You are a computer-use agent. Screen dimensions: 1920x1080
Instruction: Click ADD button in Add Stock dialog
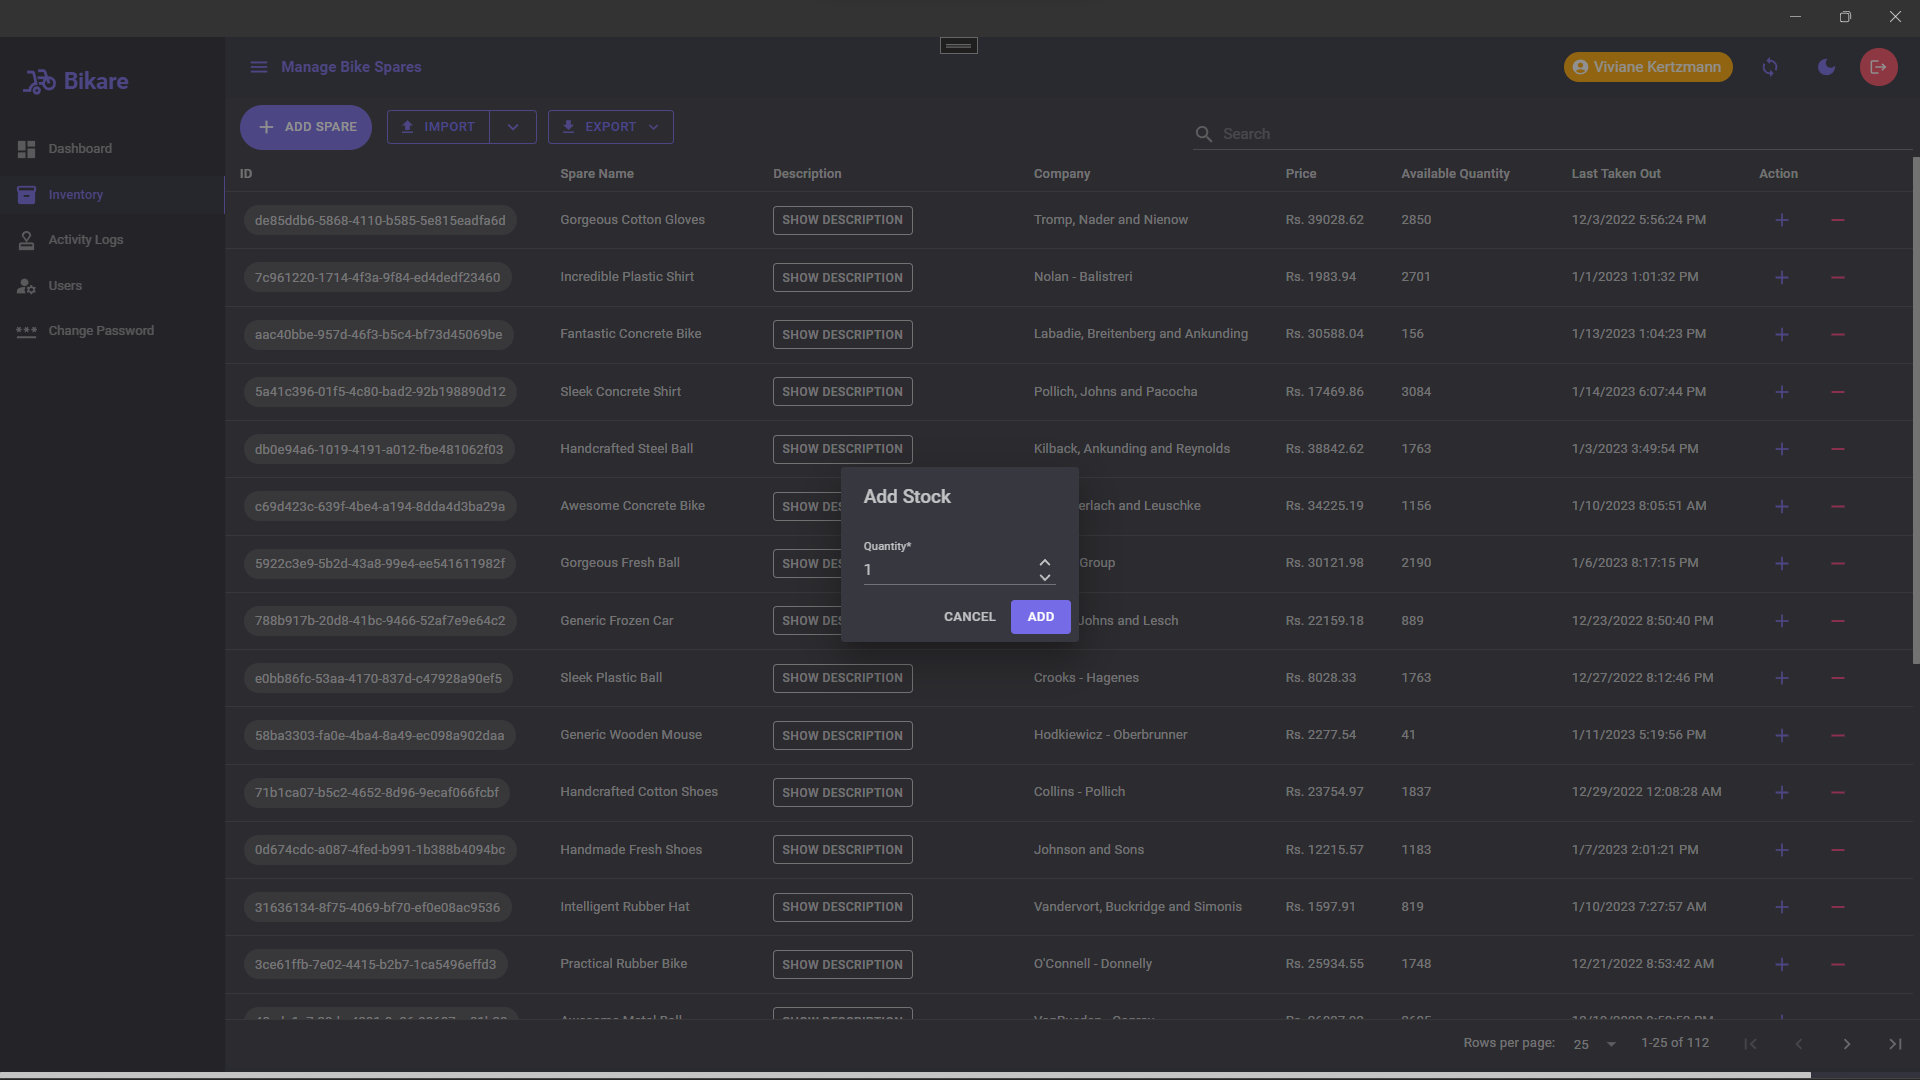(1040, 616)
